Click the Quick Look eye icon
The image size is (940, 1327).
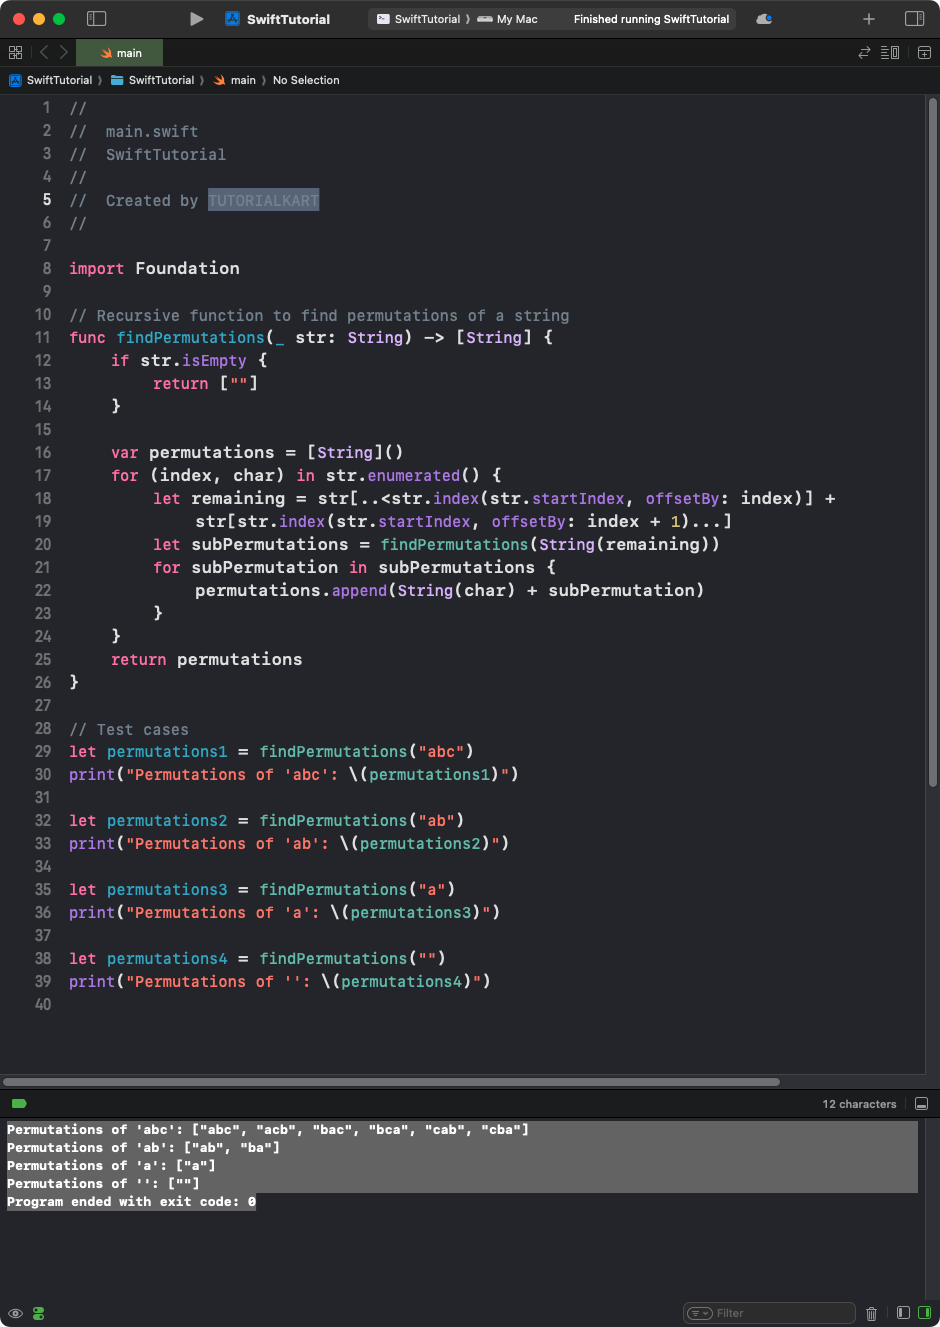pyautogui.click(x=16, y=1313)
